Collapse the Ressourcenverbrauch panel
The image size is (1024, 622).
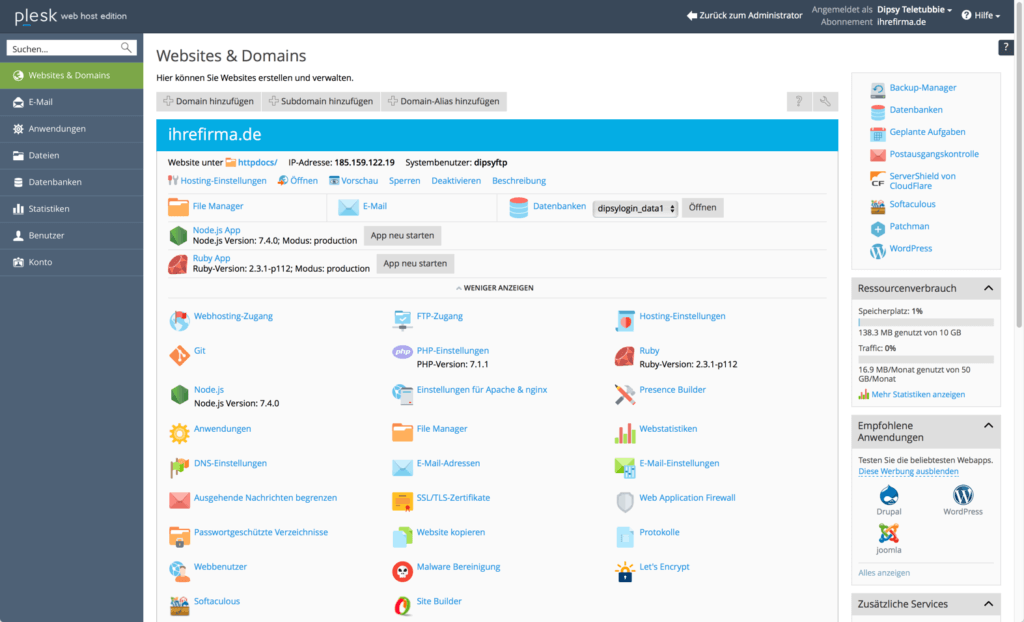click(988, 288)
